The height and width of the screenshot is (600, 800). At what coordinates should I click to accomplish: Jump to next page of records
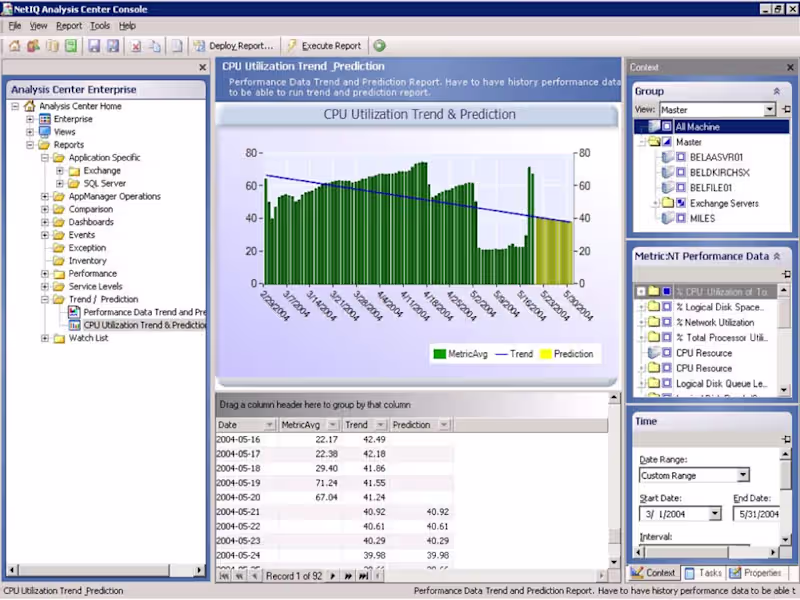pyautogui.click(x=348, y=576)
